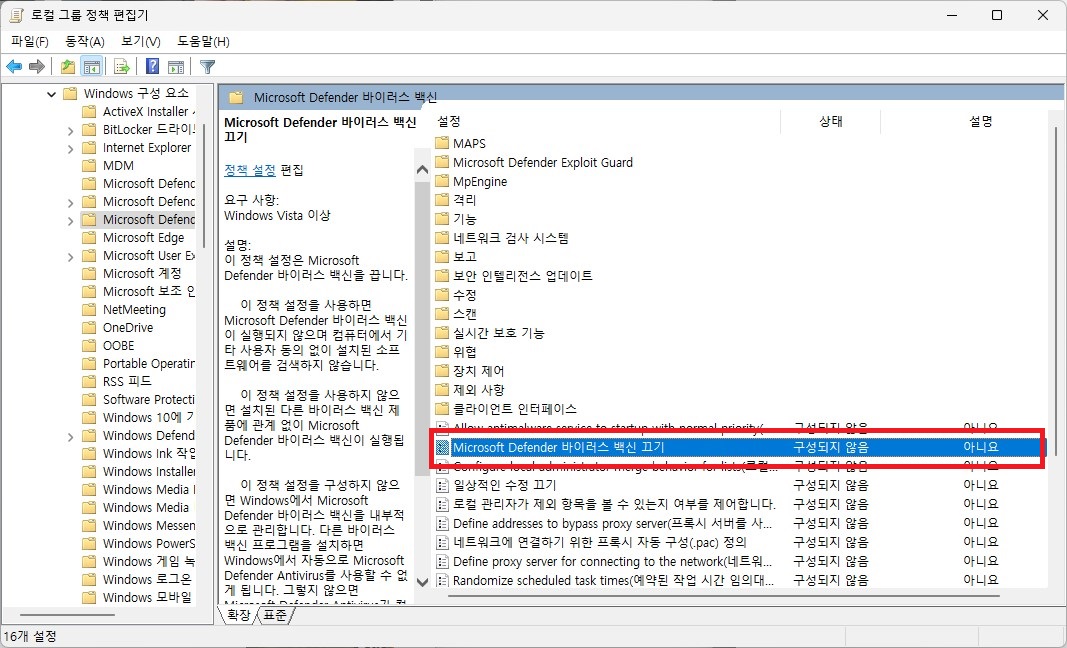Toggle the show/hide console tree icon

tap(92, 66)
